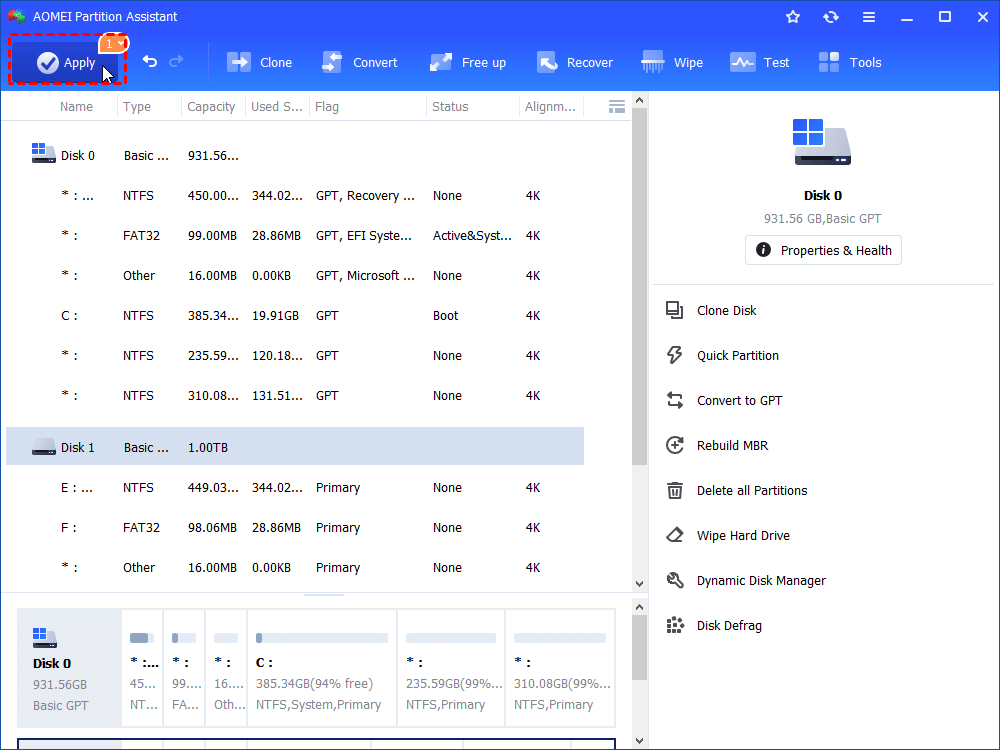The width and height of the screenshot is (1000, 750).
Task: Select the F: FAT32 partition row
Action: pos(295,527)
